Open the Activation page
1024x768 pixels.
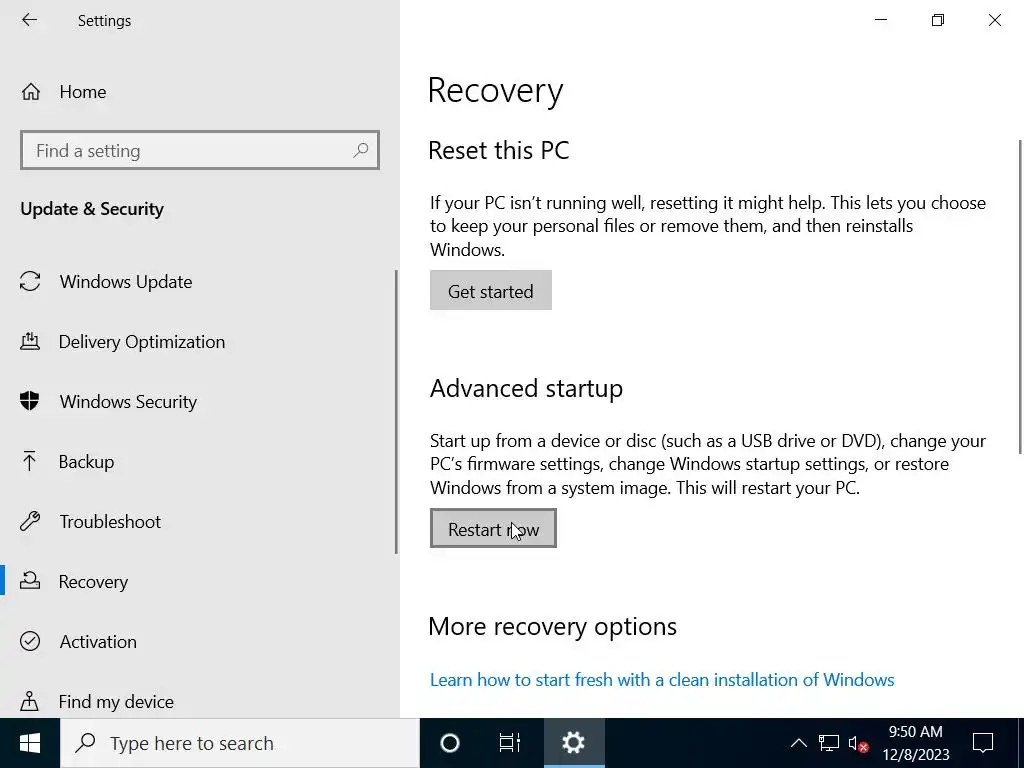(x=200, y=641)
